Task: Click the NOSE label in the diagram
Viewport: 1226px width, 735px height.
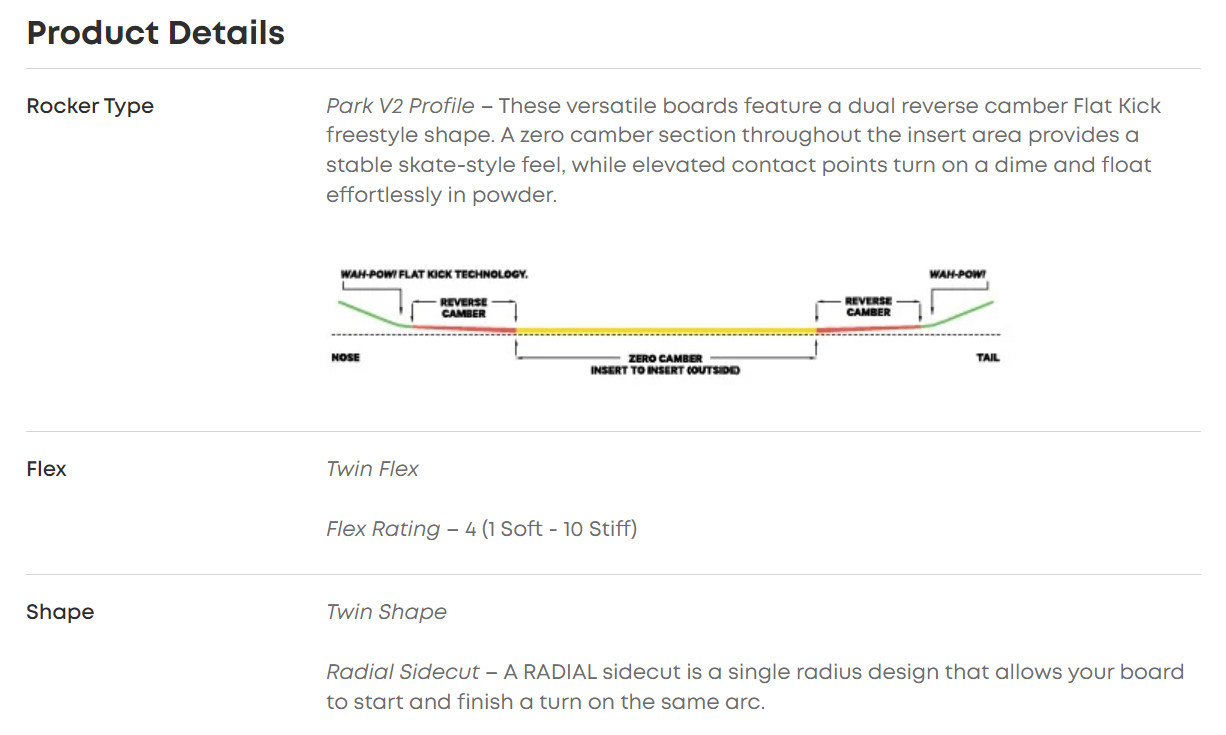Action: [345, 357]
